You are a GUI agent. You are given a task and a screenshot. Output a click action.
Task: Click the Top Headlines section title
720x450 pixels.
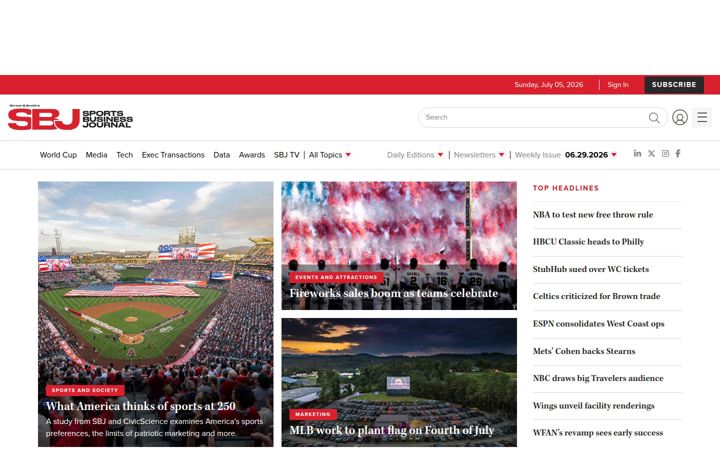click(x=566, y=188)
